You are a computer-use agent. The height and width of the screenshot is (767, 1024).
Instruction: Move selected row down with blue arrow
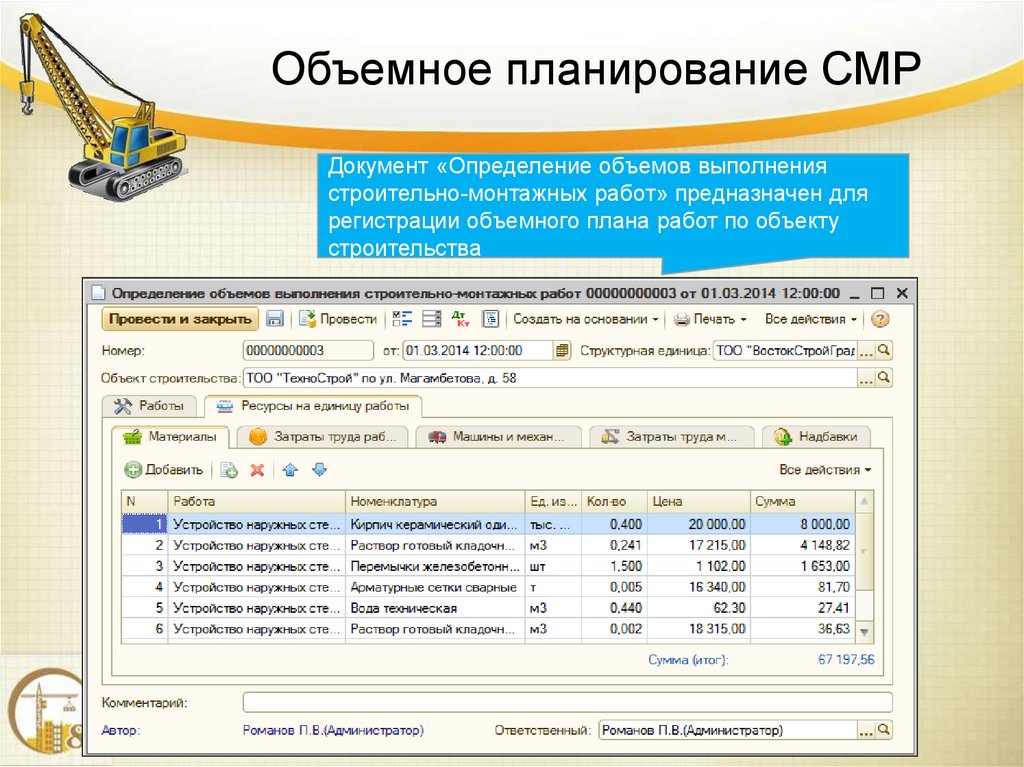[x=319, y=470]
